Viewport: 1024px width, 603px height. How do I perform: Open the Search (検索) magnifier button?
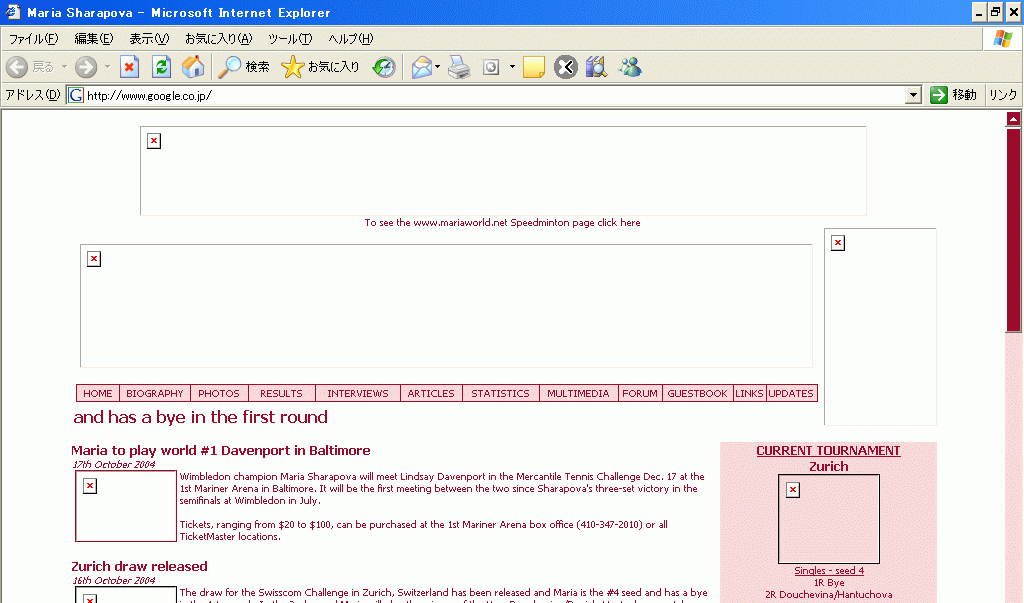pyautogui.click(x=244, y=67)
